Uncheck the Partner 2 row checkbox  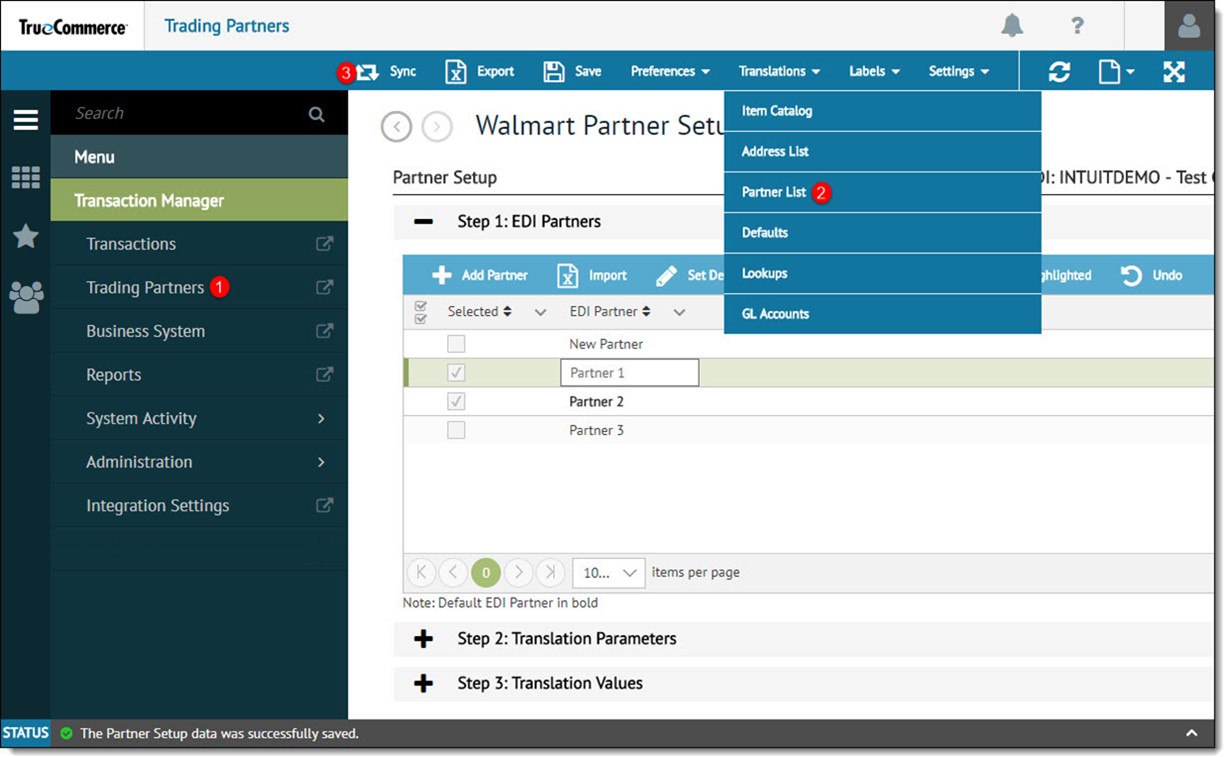pyautogui.click(x=456, y=402)
